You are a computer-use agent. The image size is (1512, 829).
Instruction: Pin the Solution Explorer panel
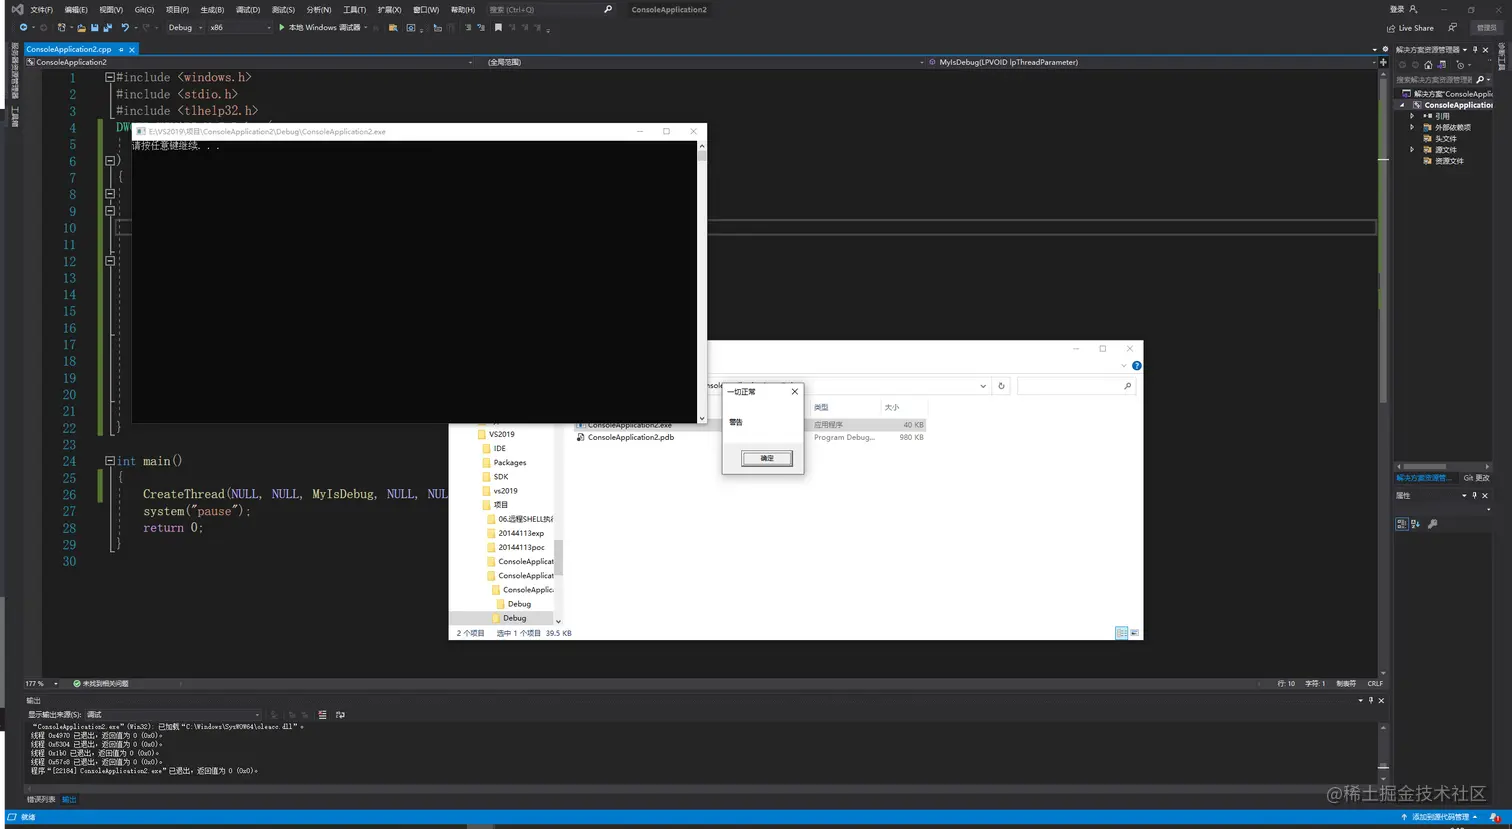(1475, 49)
